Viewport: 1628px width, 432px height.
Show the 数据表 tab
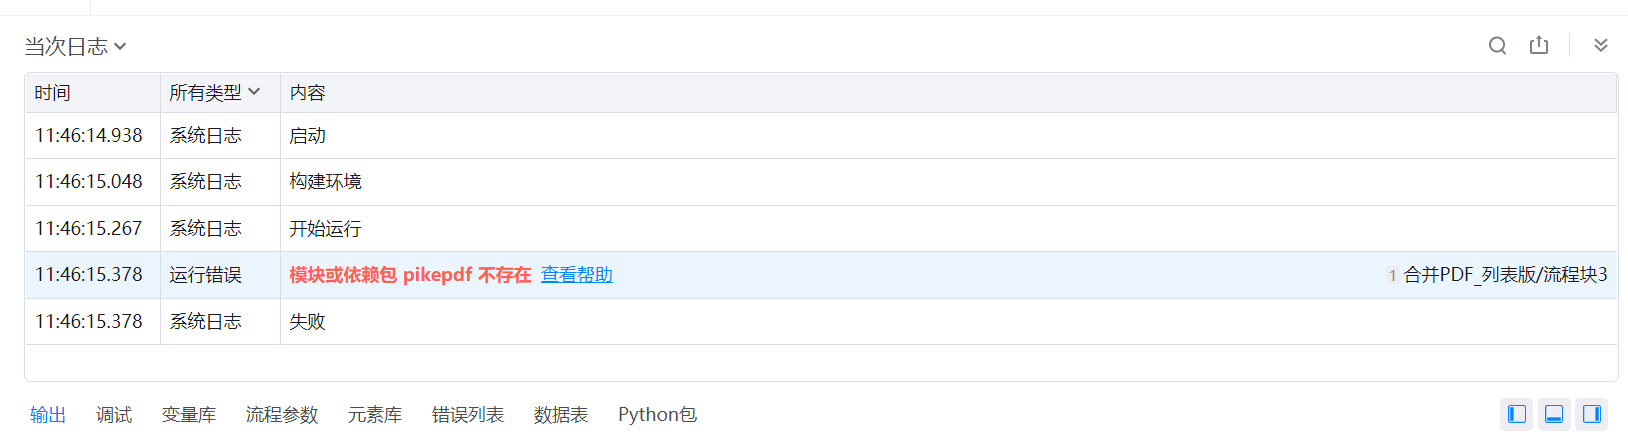(x=561, y=415)
